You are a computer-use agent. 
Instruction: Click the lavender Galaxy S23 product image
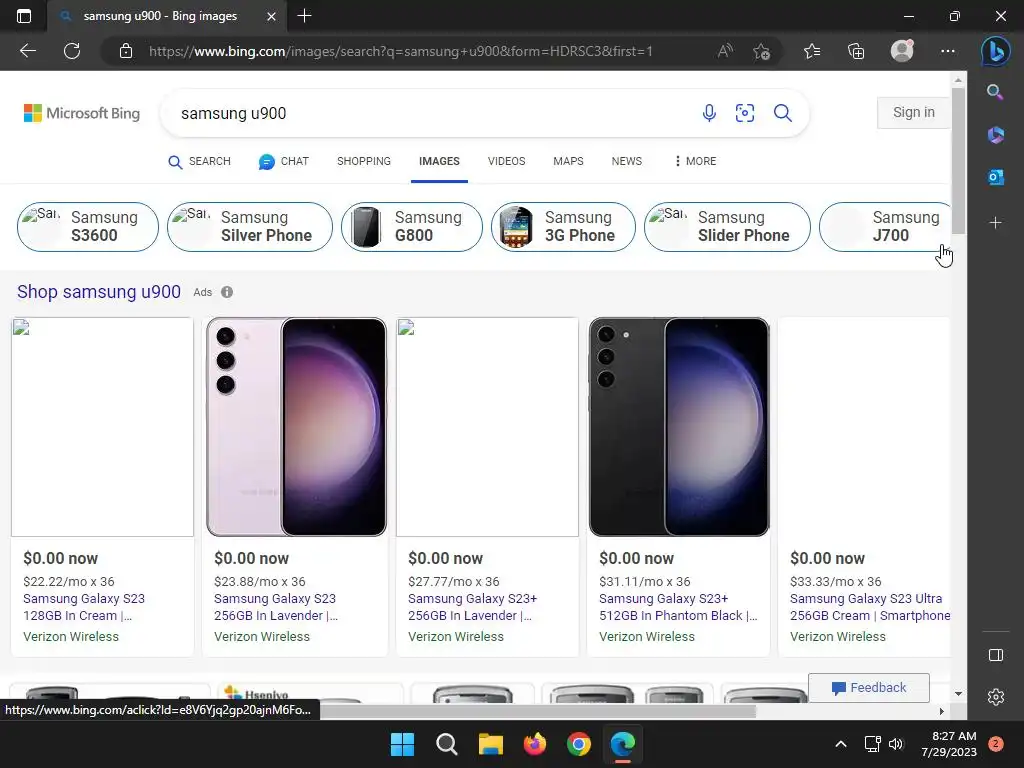pyautogui.click(x=296, y=427)
